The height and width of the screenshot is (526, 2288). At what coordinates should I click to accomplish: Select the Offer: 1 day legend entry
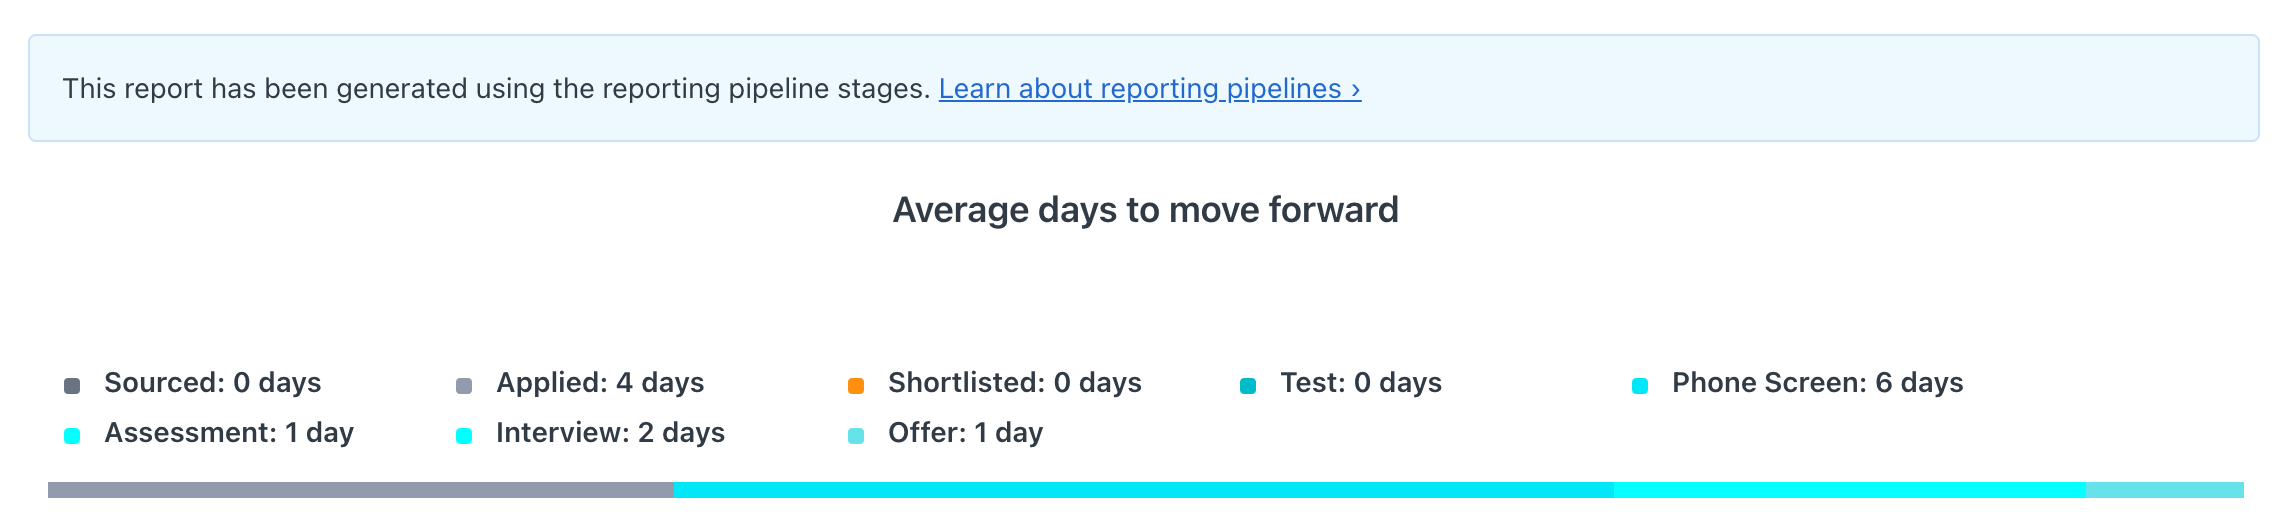point(966,433)
